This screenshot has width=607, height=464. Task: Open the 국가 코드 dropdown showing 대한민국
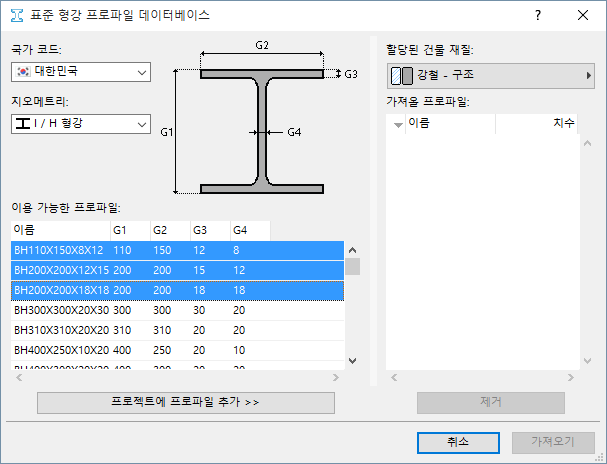tap(81, 72)
